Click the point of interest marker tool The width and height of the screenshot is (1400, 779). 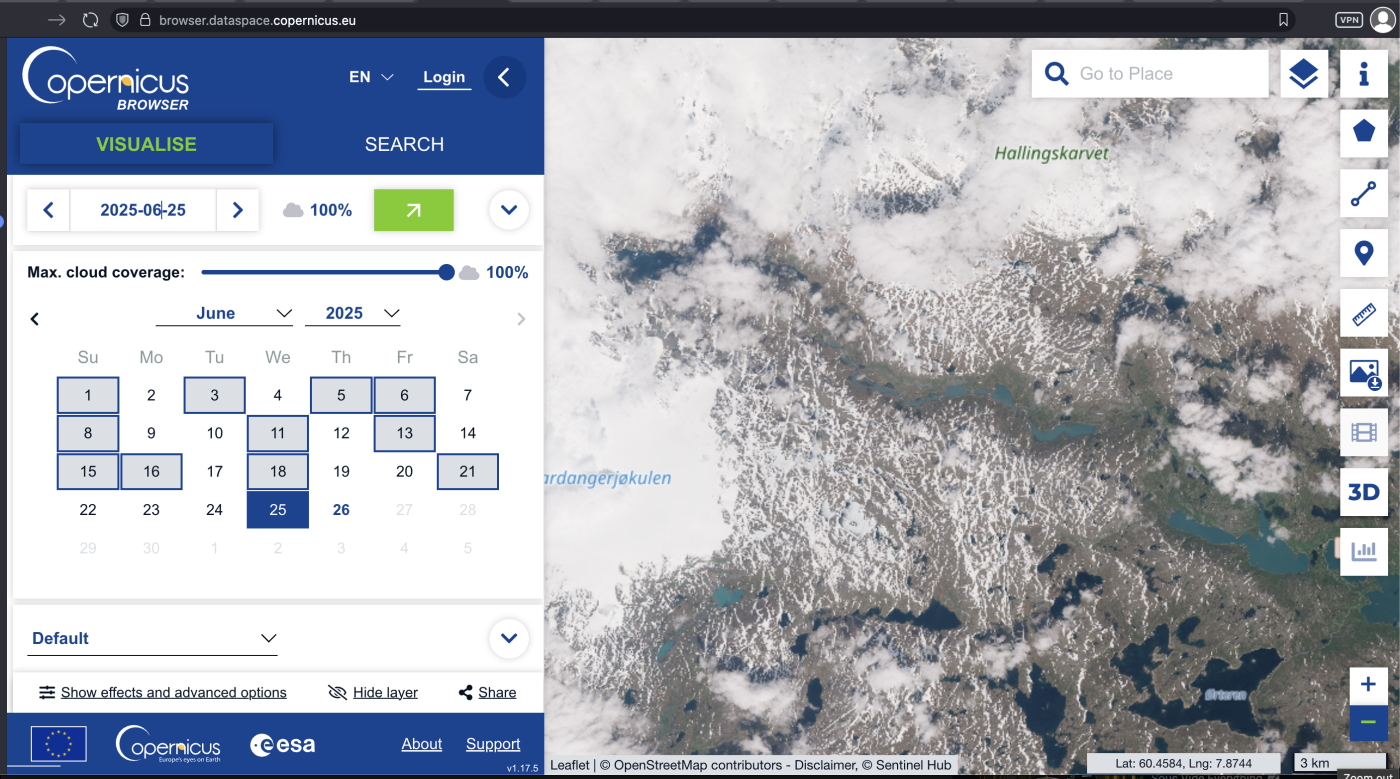pyautogui.click(x=1363, y=254)
